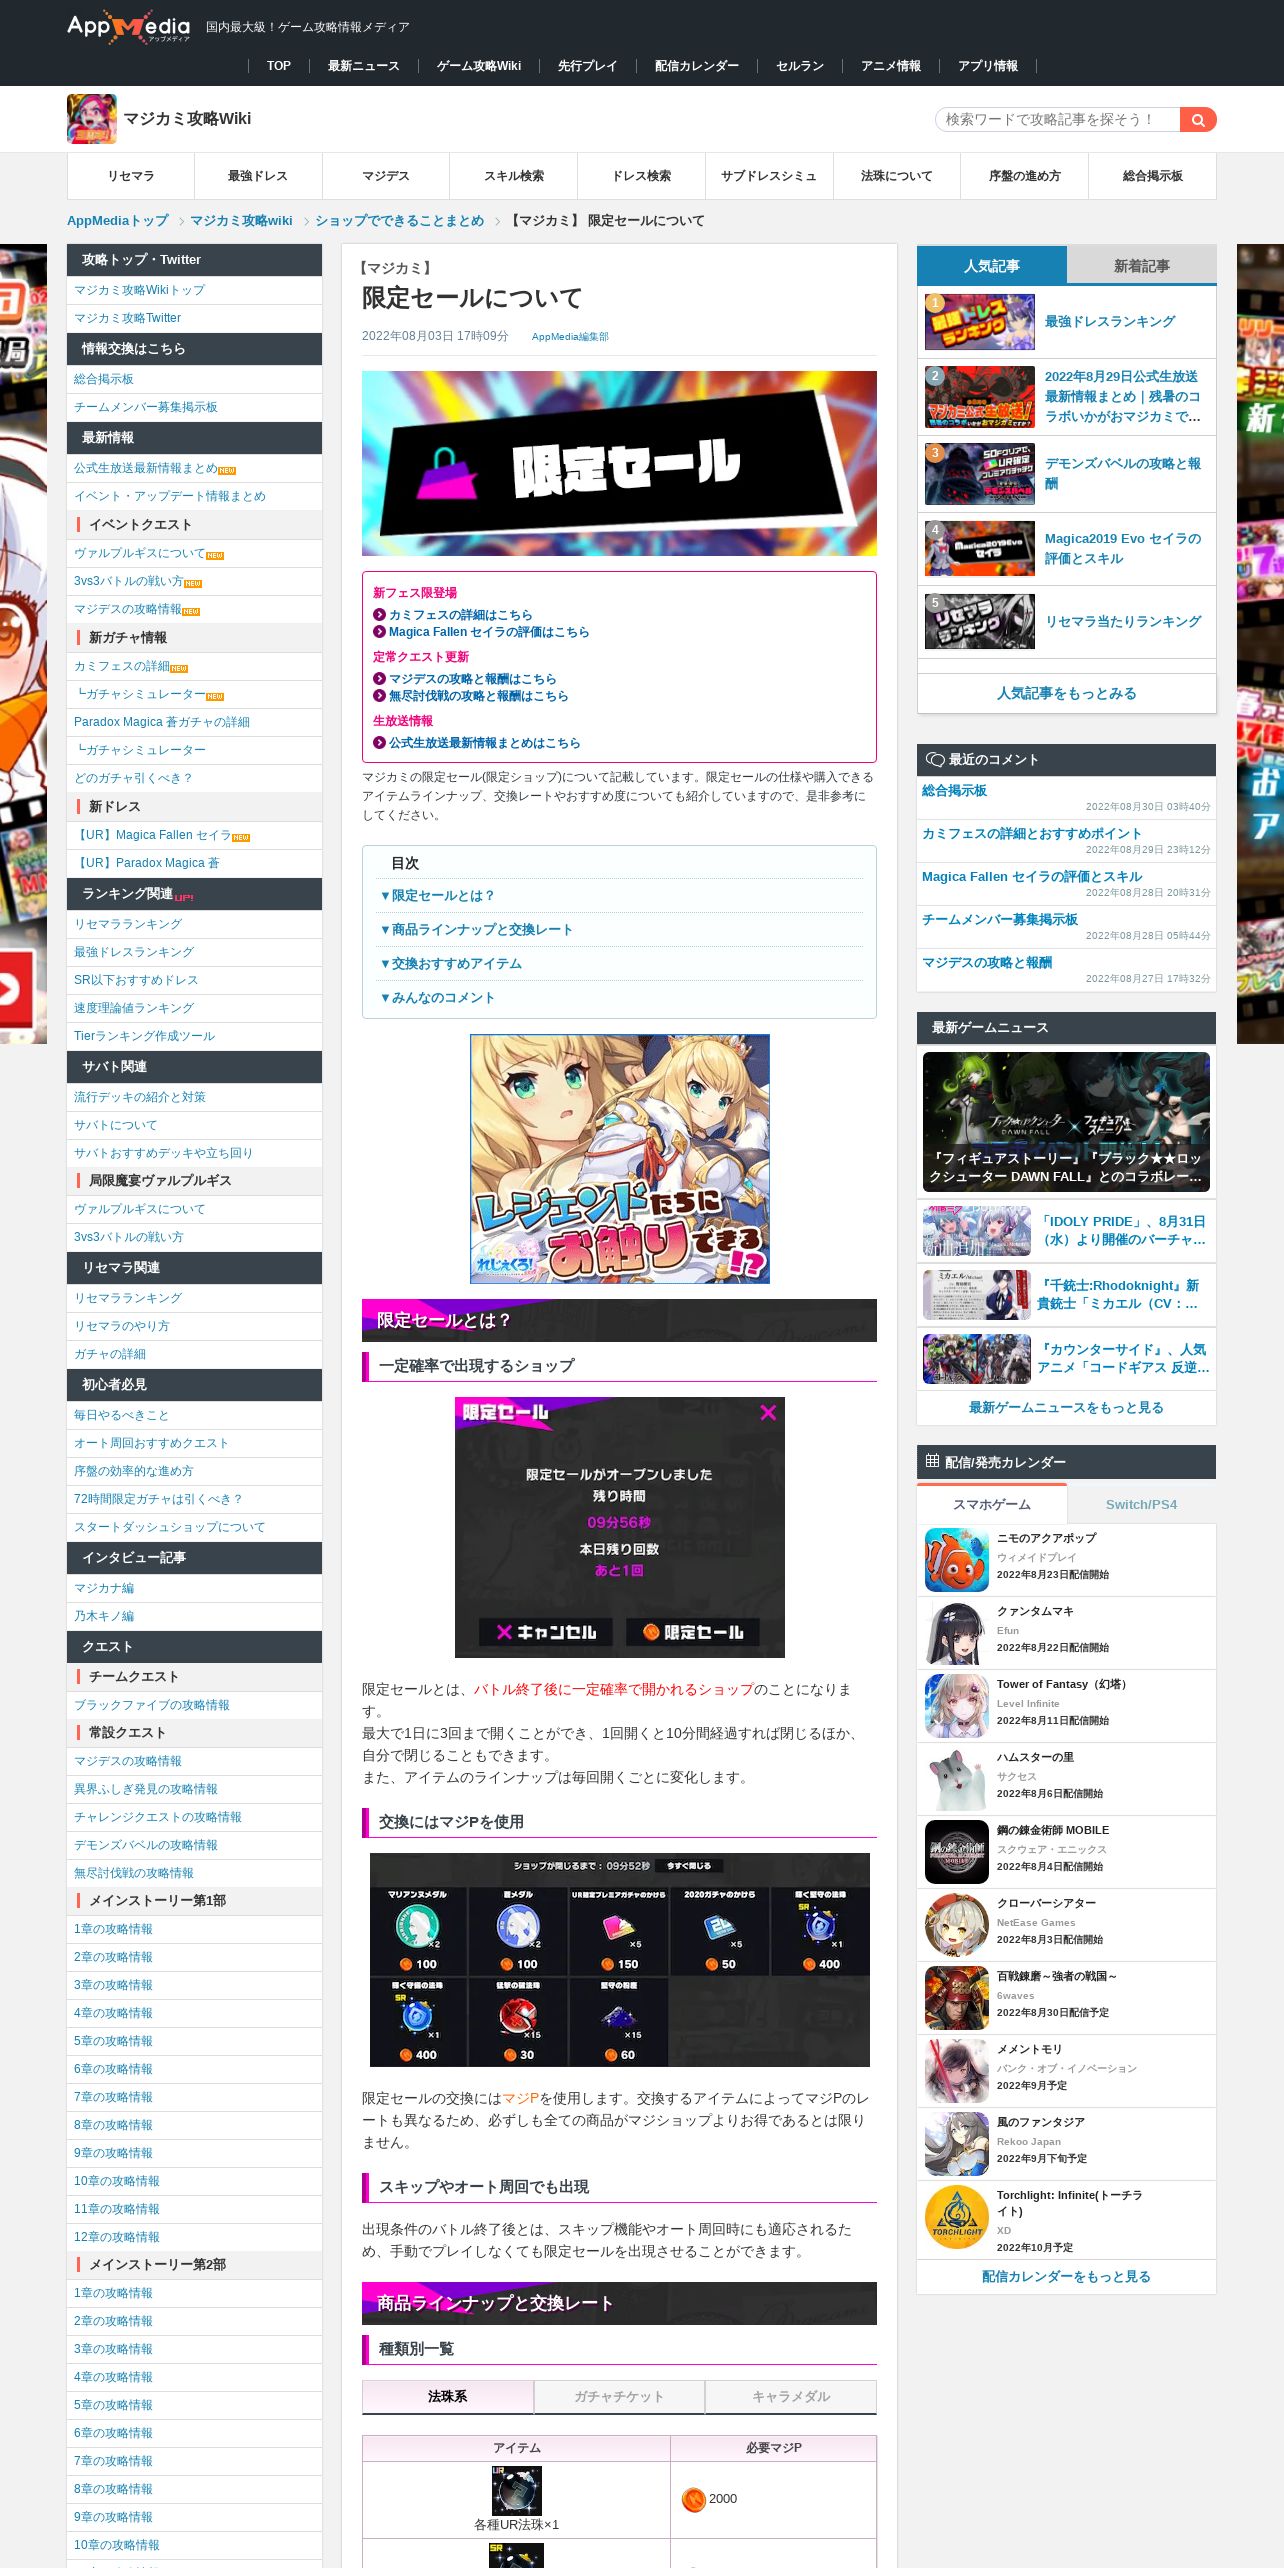Image resolution: width=1284 pixels, height=2568 pixels.
Task: Select the 法珠系 item tab
Action: (447, 2396)
